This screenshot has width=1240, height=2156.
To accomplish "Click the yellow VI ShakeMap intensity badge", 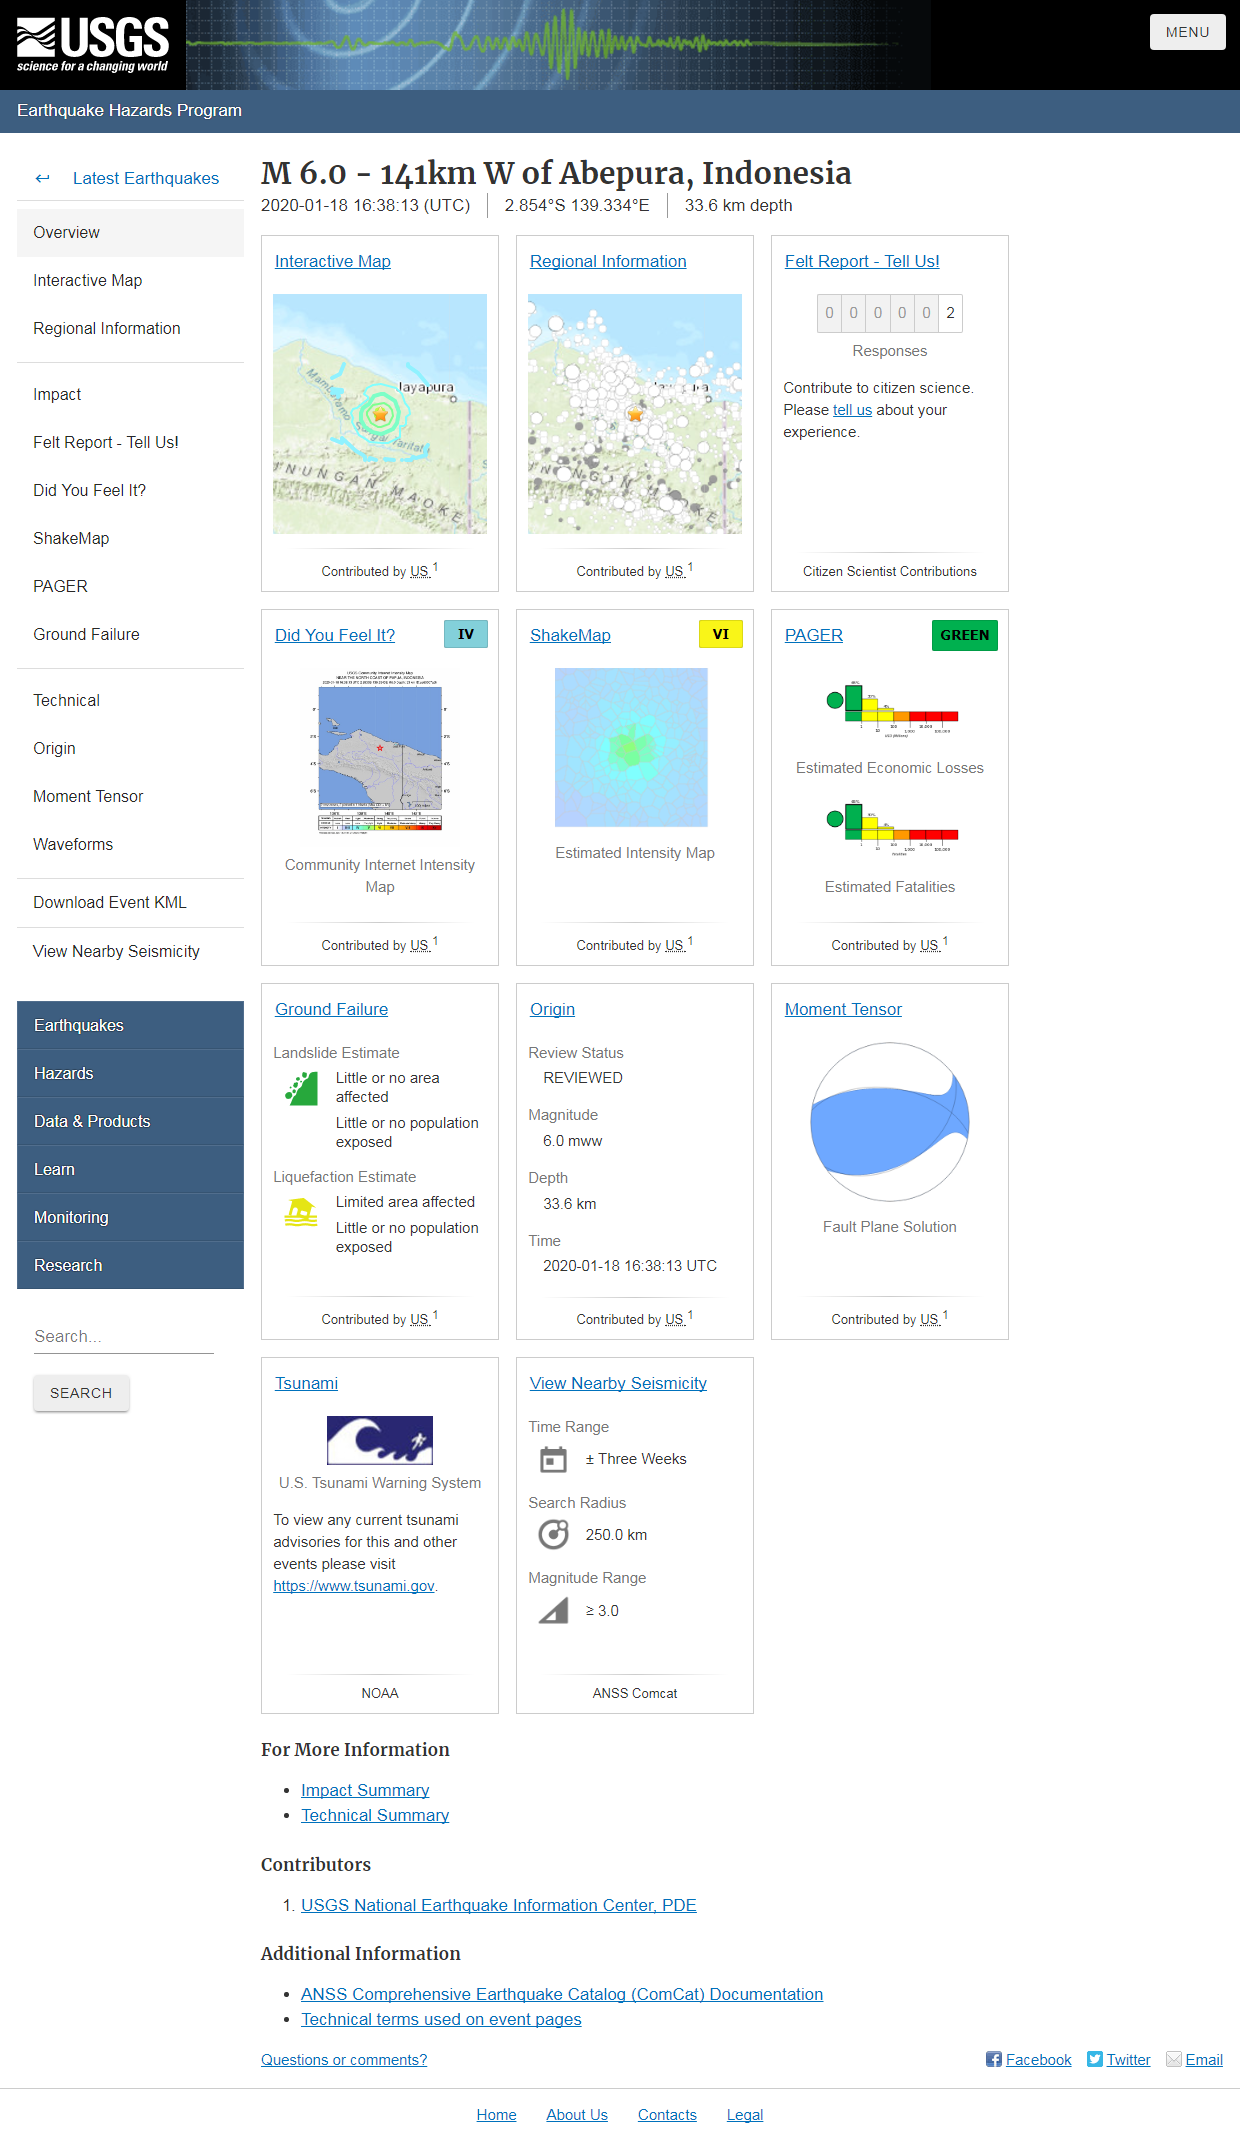I will pyautogui.click(x=720, y=634).
